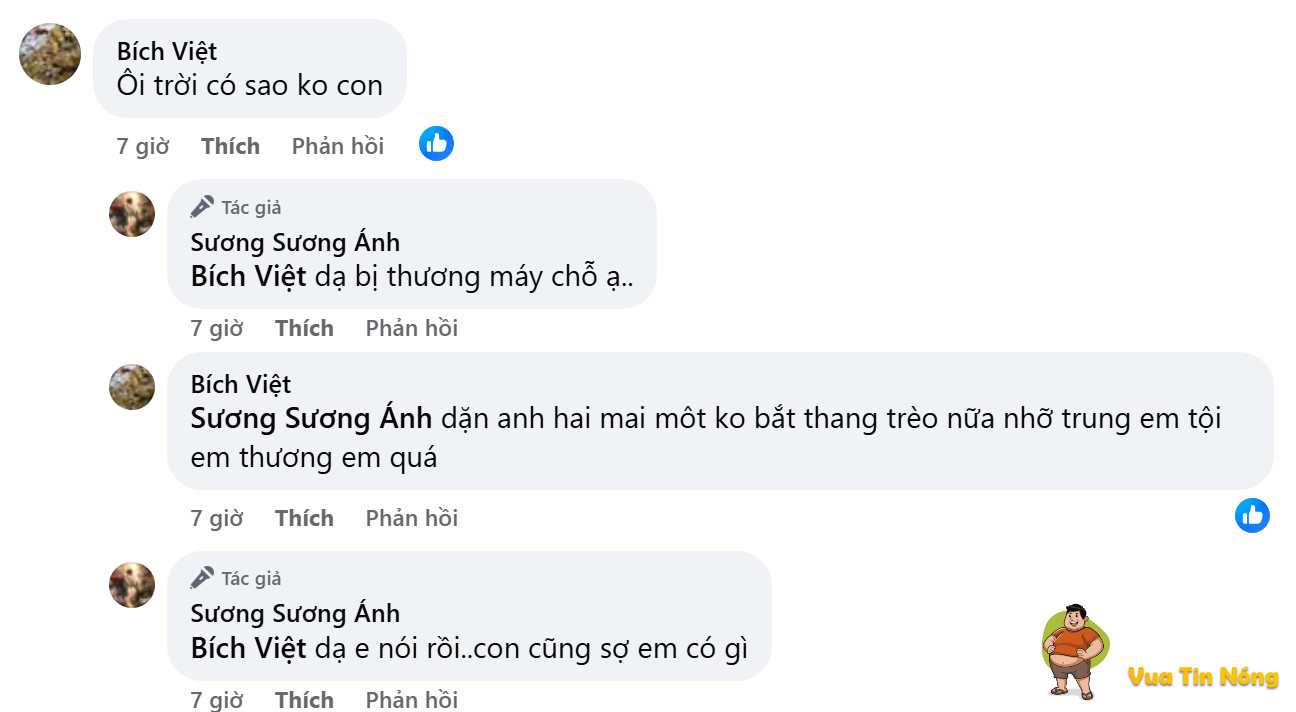Reply to Bích Việt's "dặn anh hai" comment
Viewport: 1296px width, 712px height.
[x=412, y=518]
